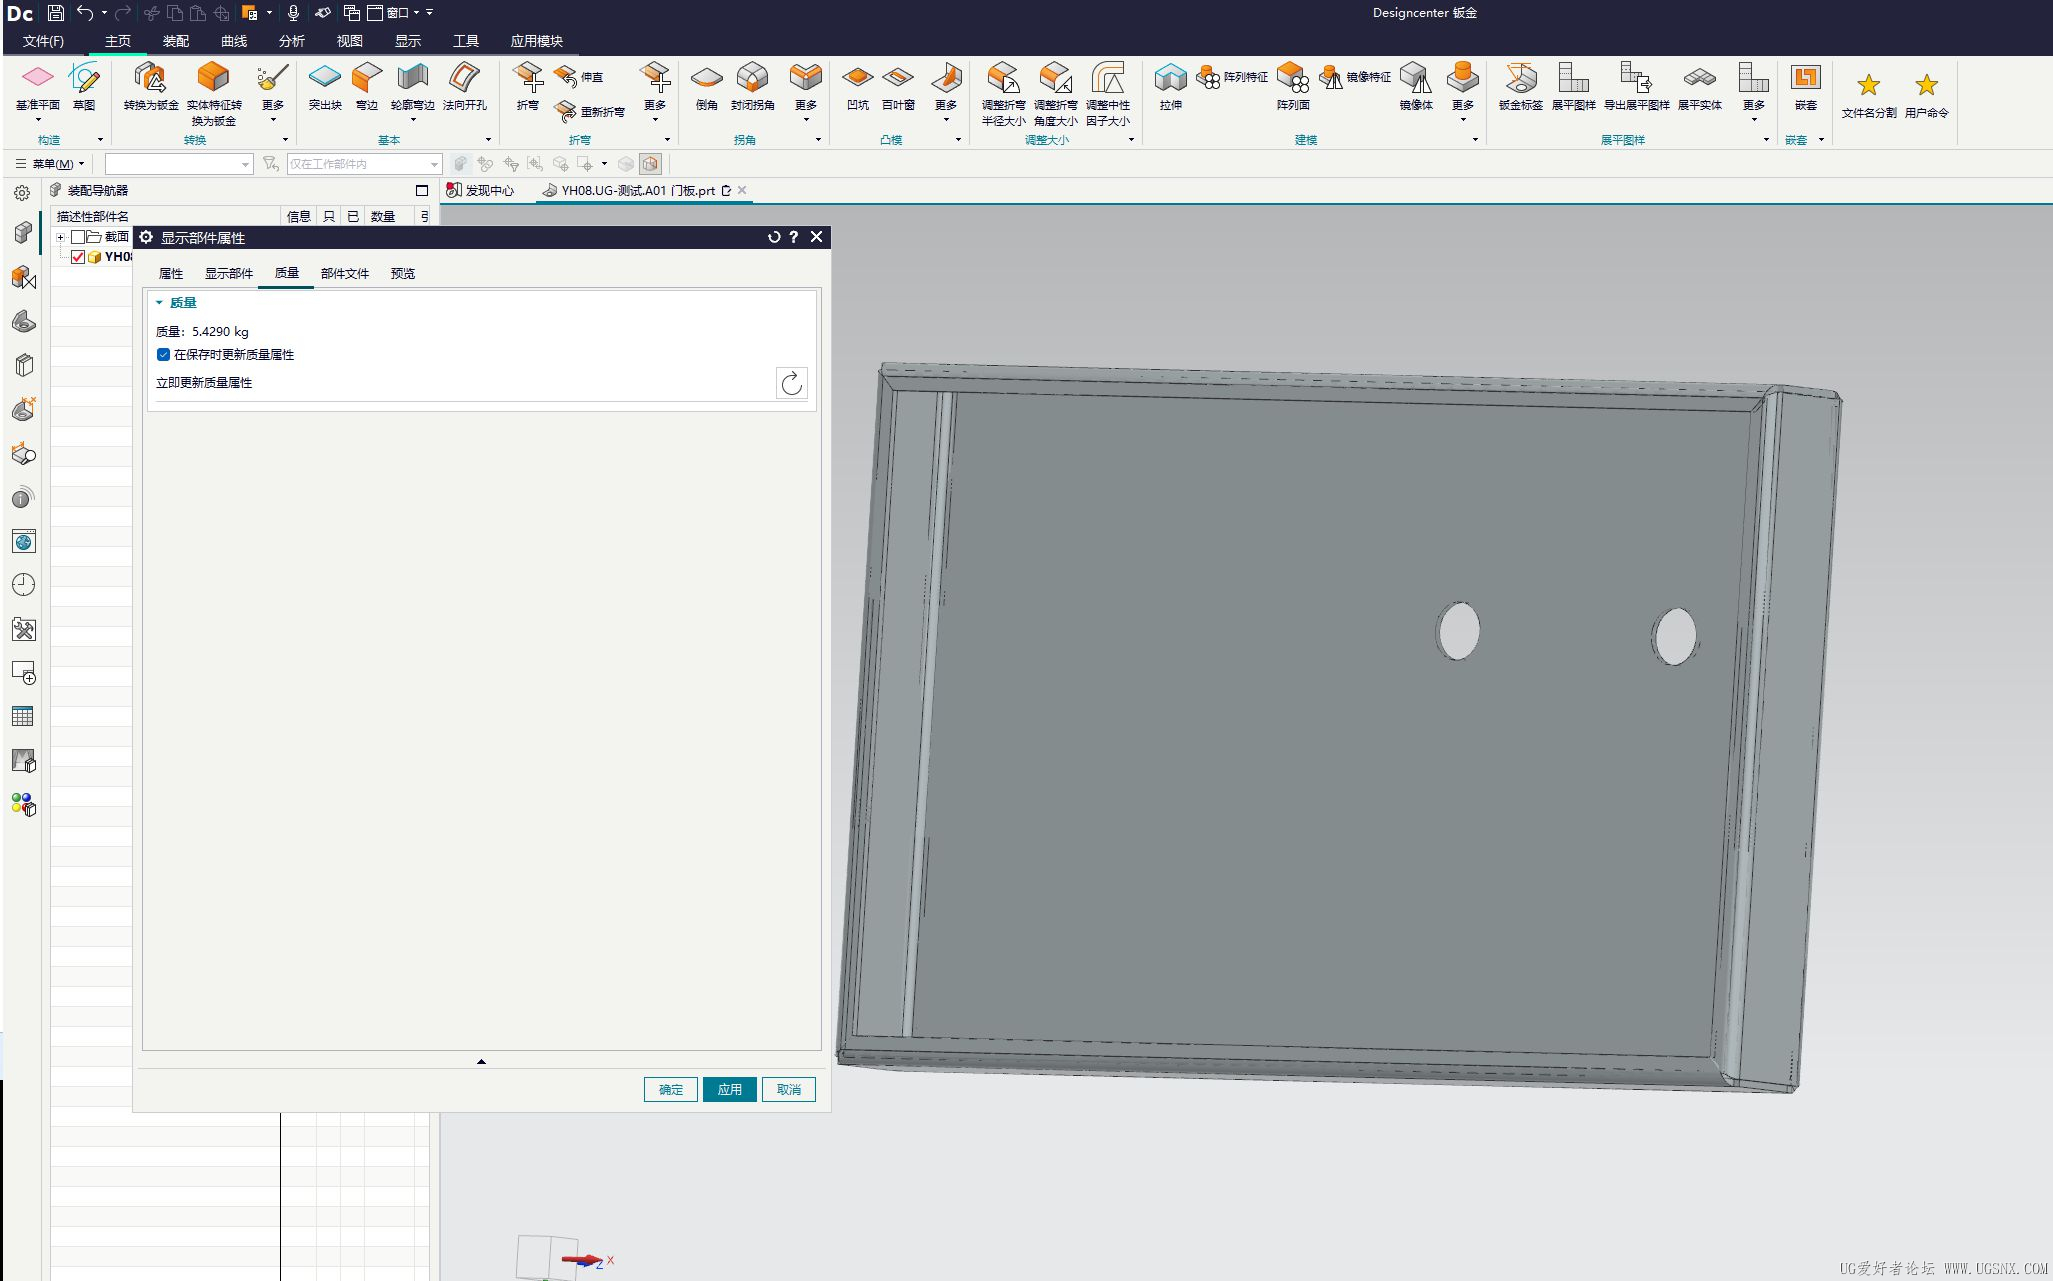Reset the 显示部件属性 dialog
The image size is (2053, 1281).
(x=773, y=237)
